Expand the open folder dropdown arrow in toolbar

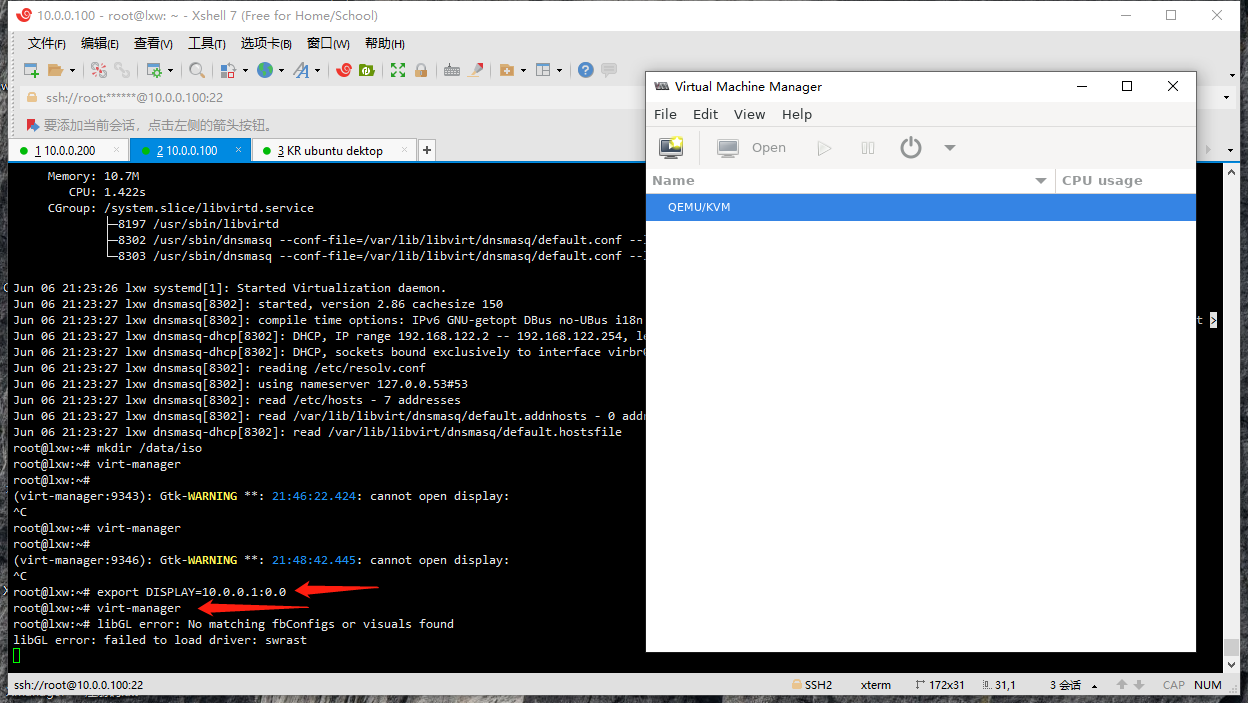(72, 70)
